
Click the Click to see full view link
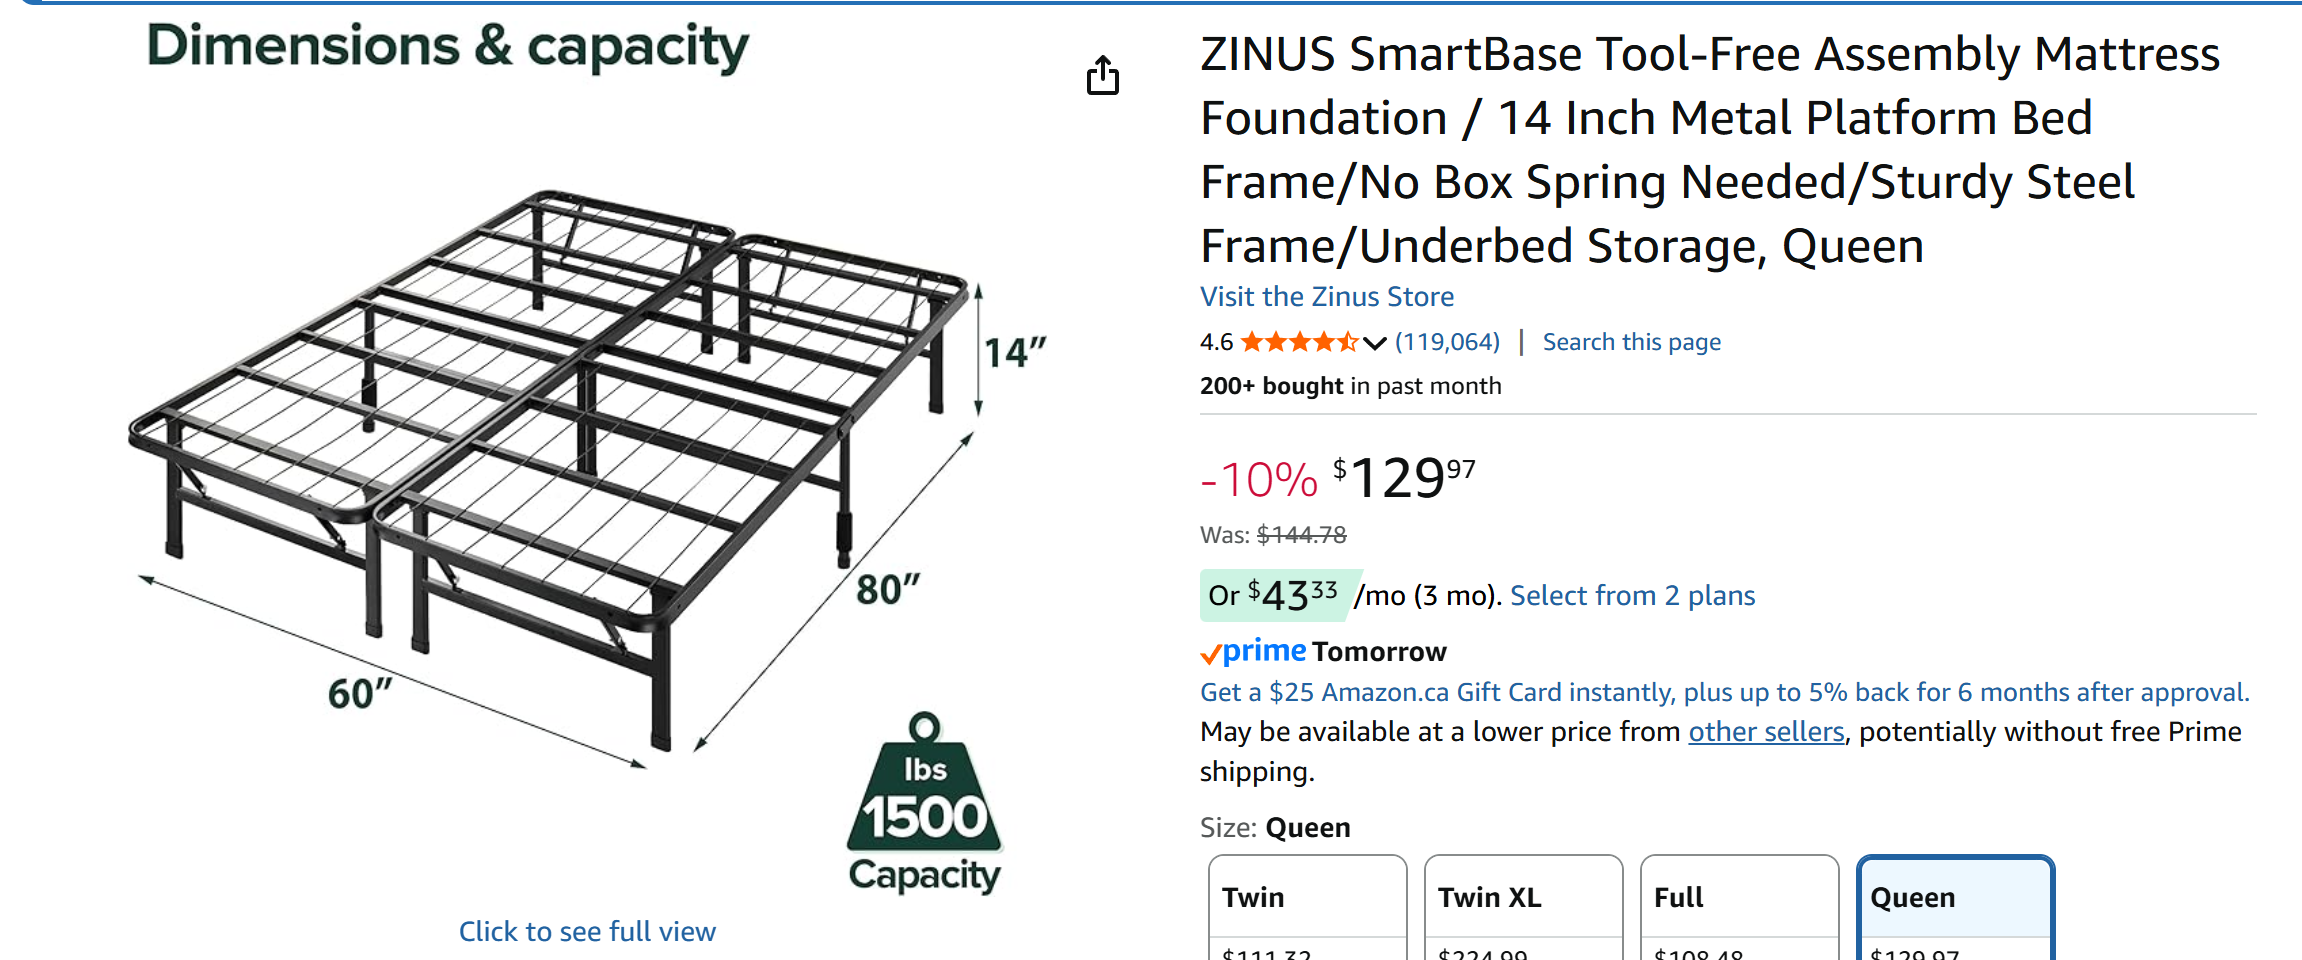pyautogui.click(x=587, y=931)
